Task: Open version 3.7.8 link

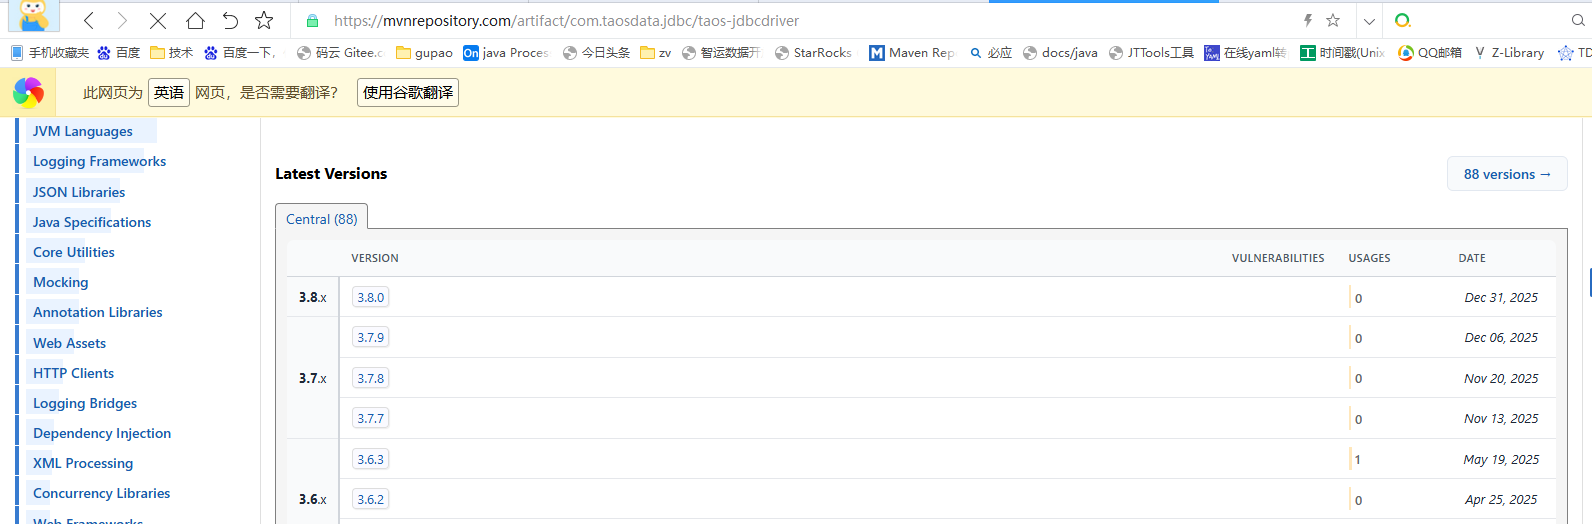Action: pos(370,378)
